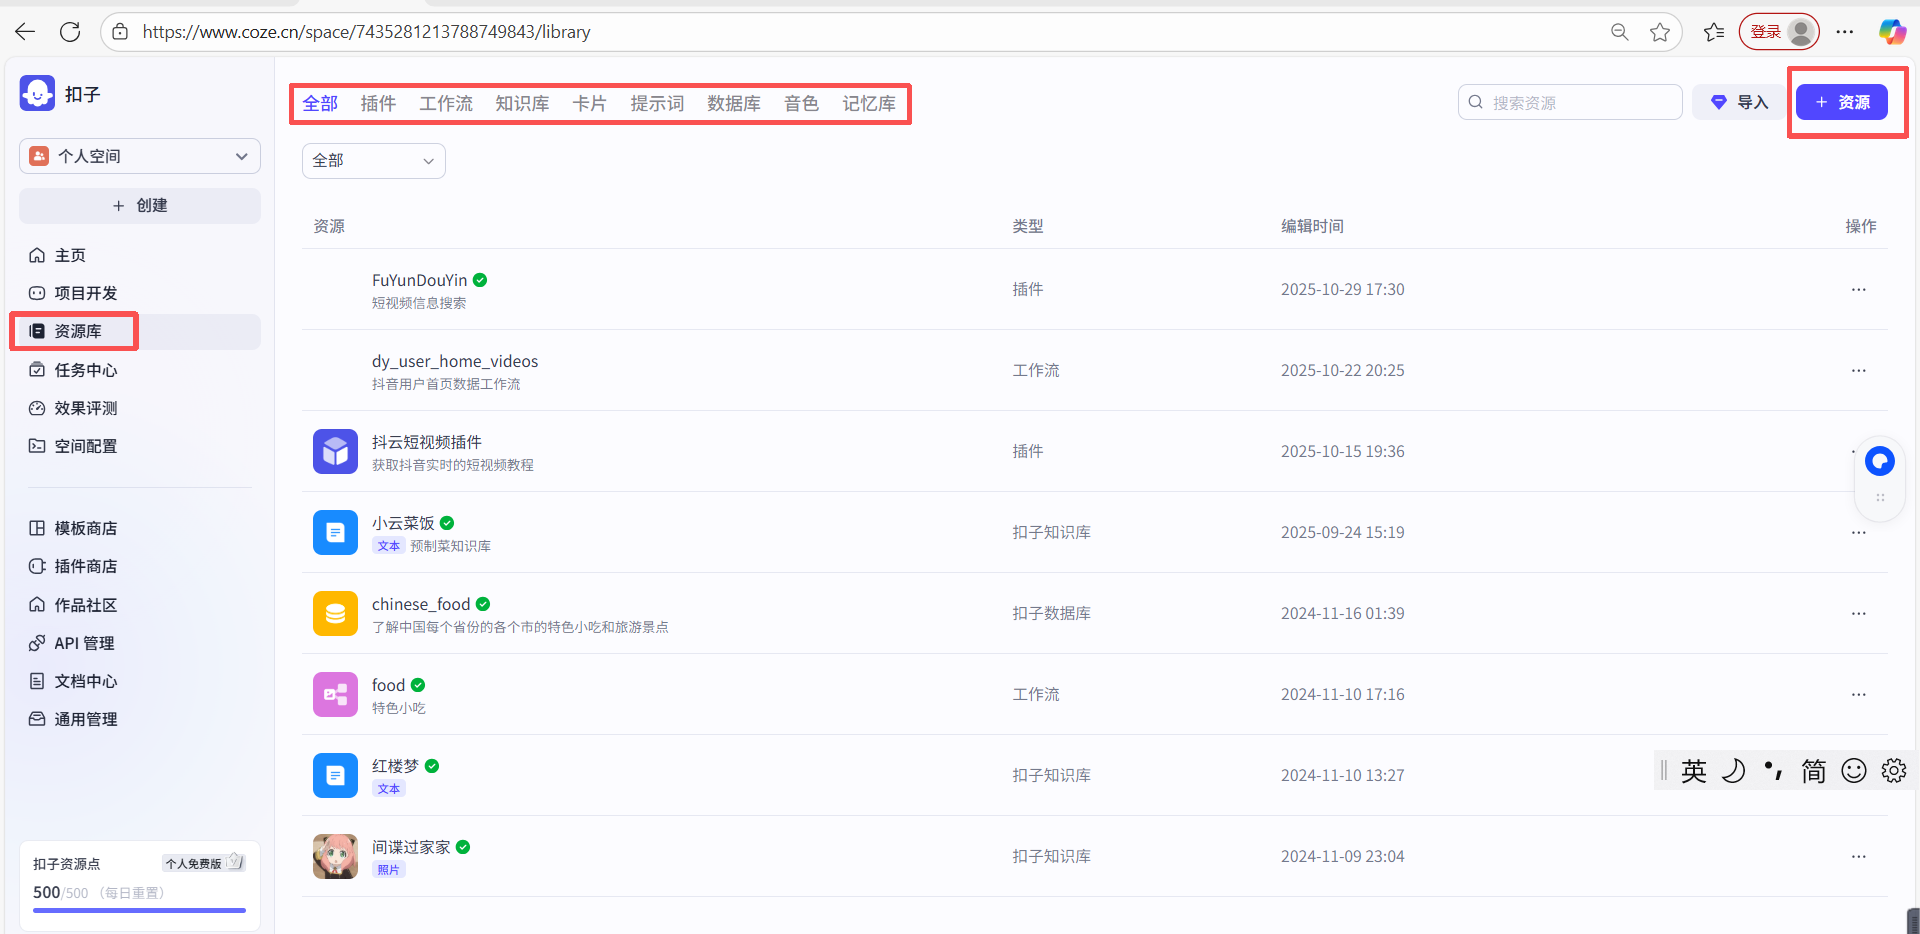The height and width of the screenshot is (934, 1920).
Task: Toggle IME 英 language mode
Action: click(1694, 771)
